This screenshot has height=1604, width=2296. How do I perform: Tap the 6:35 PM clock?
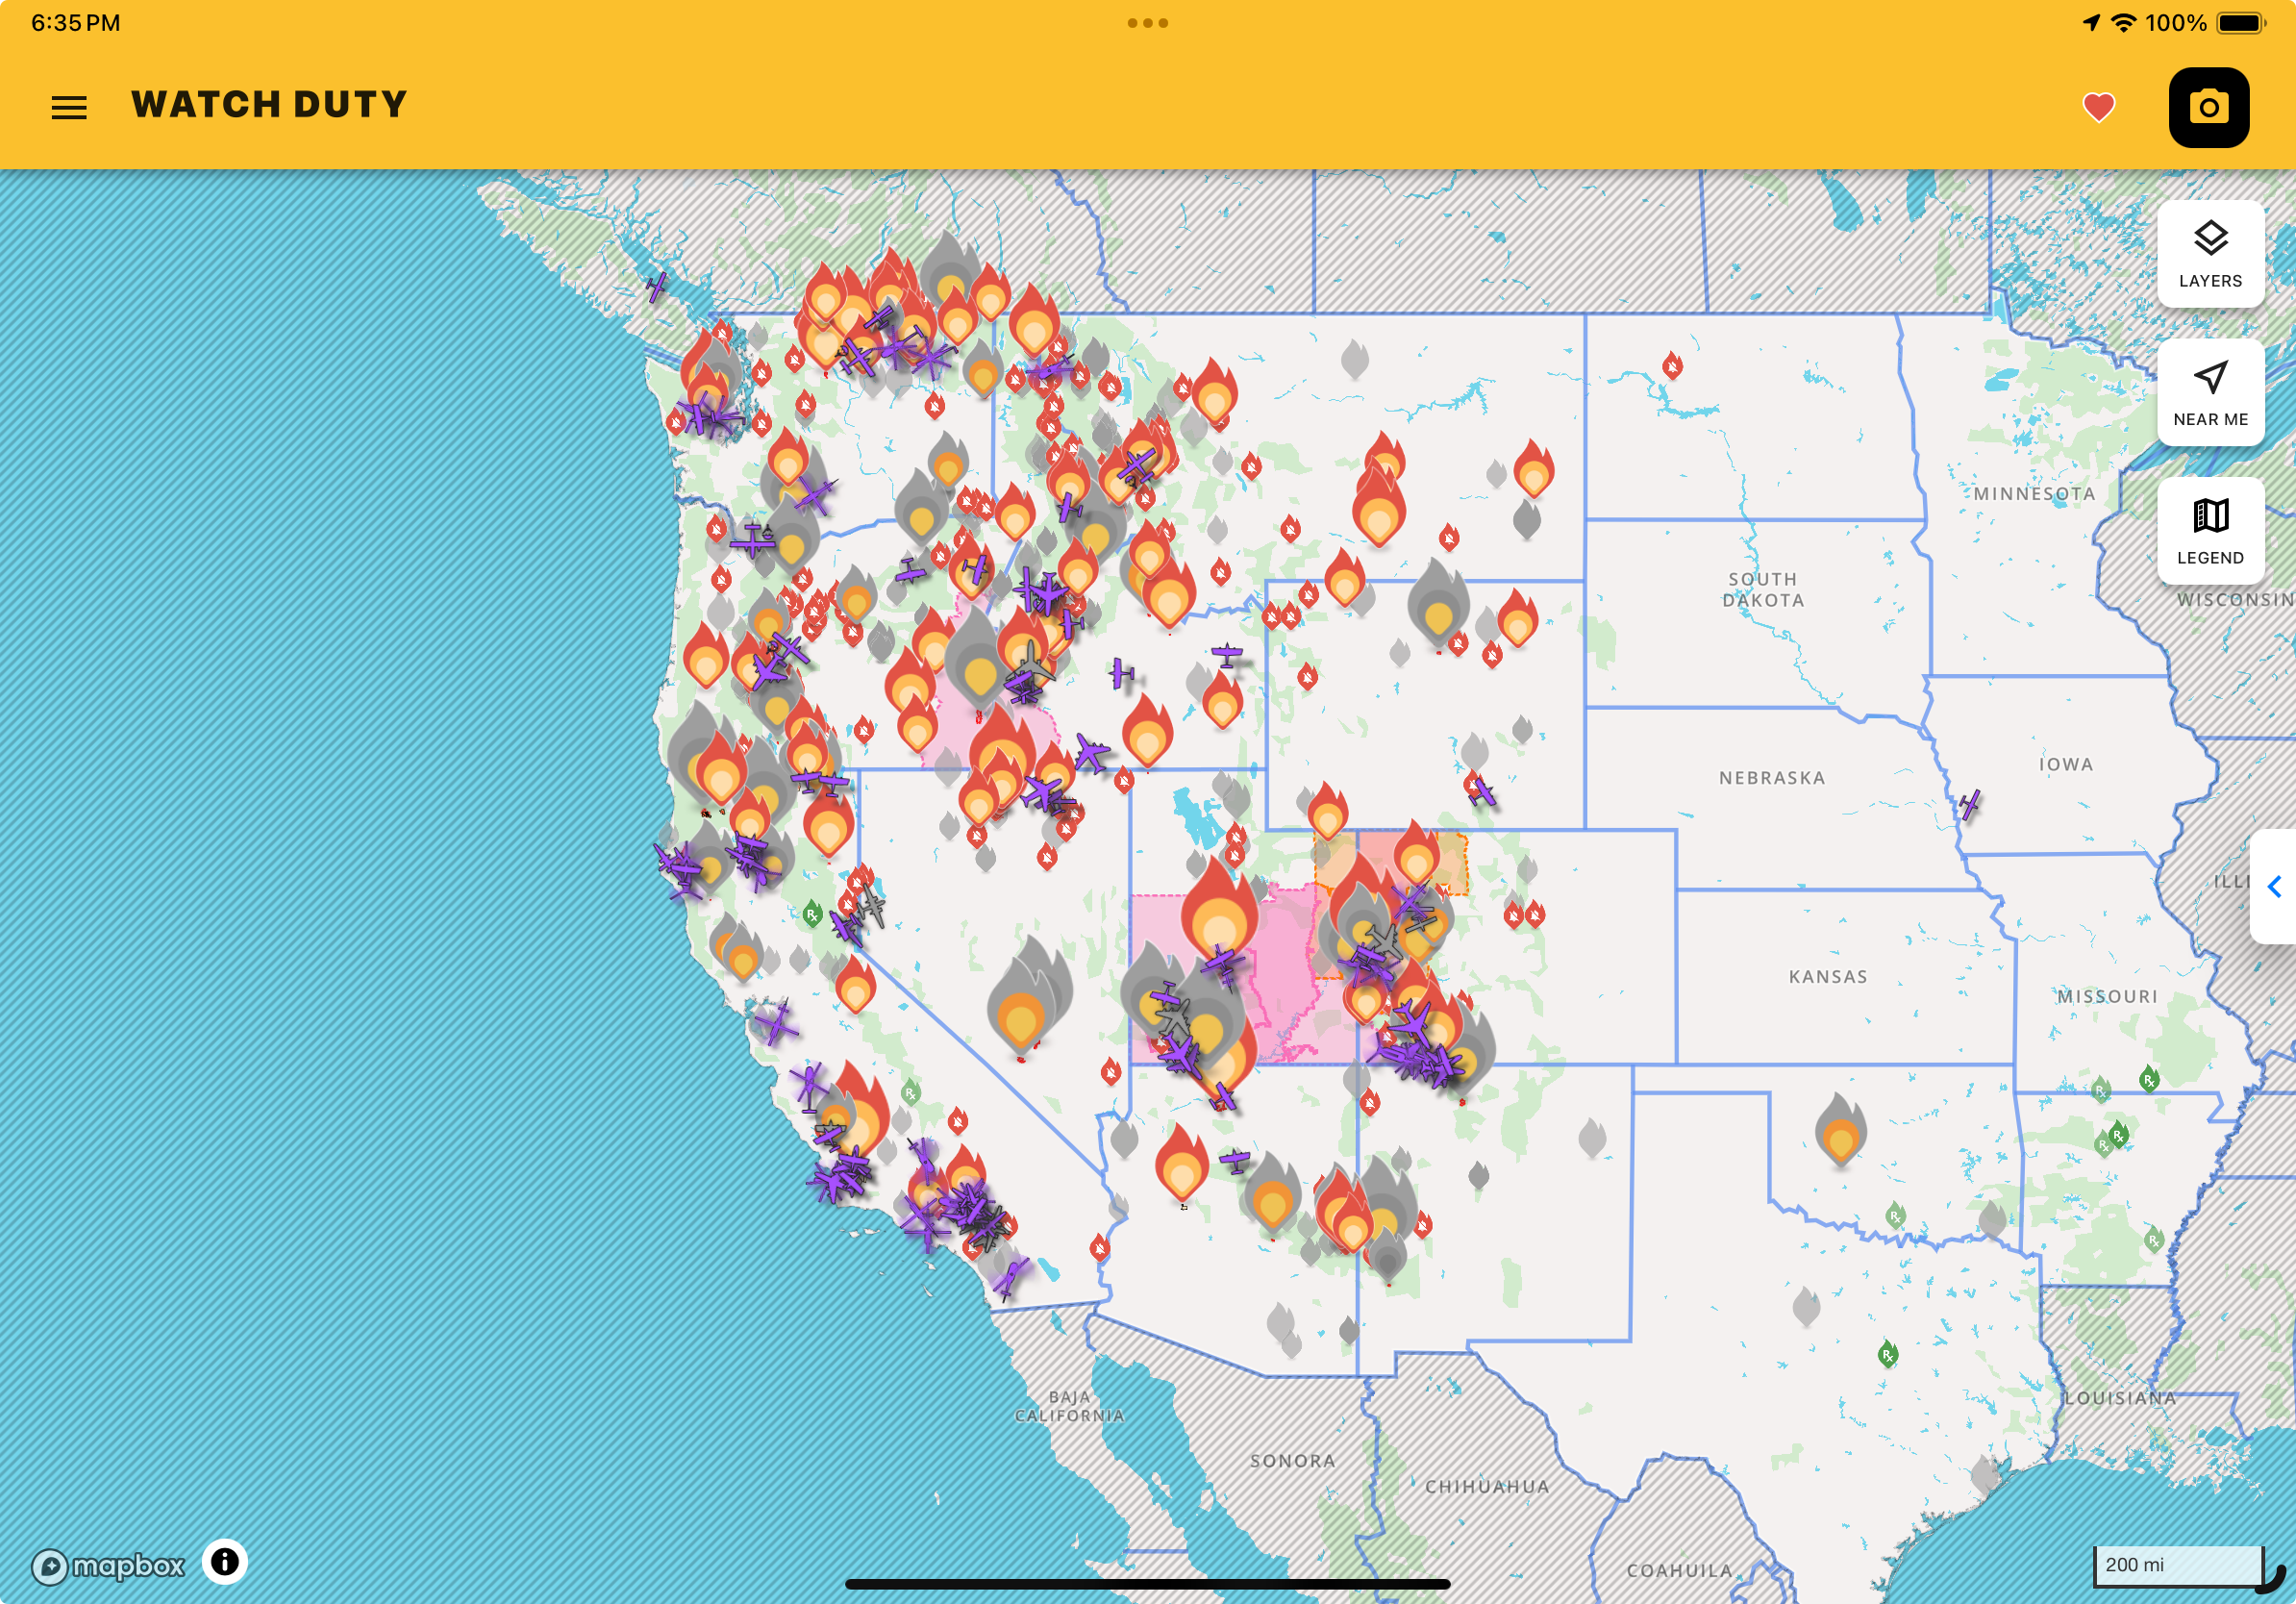coord(76,23)
